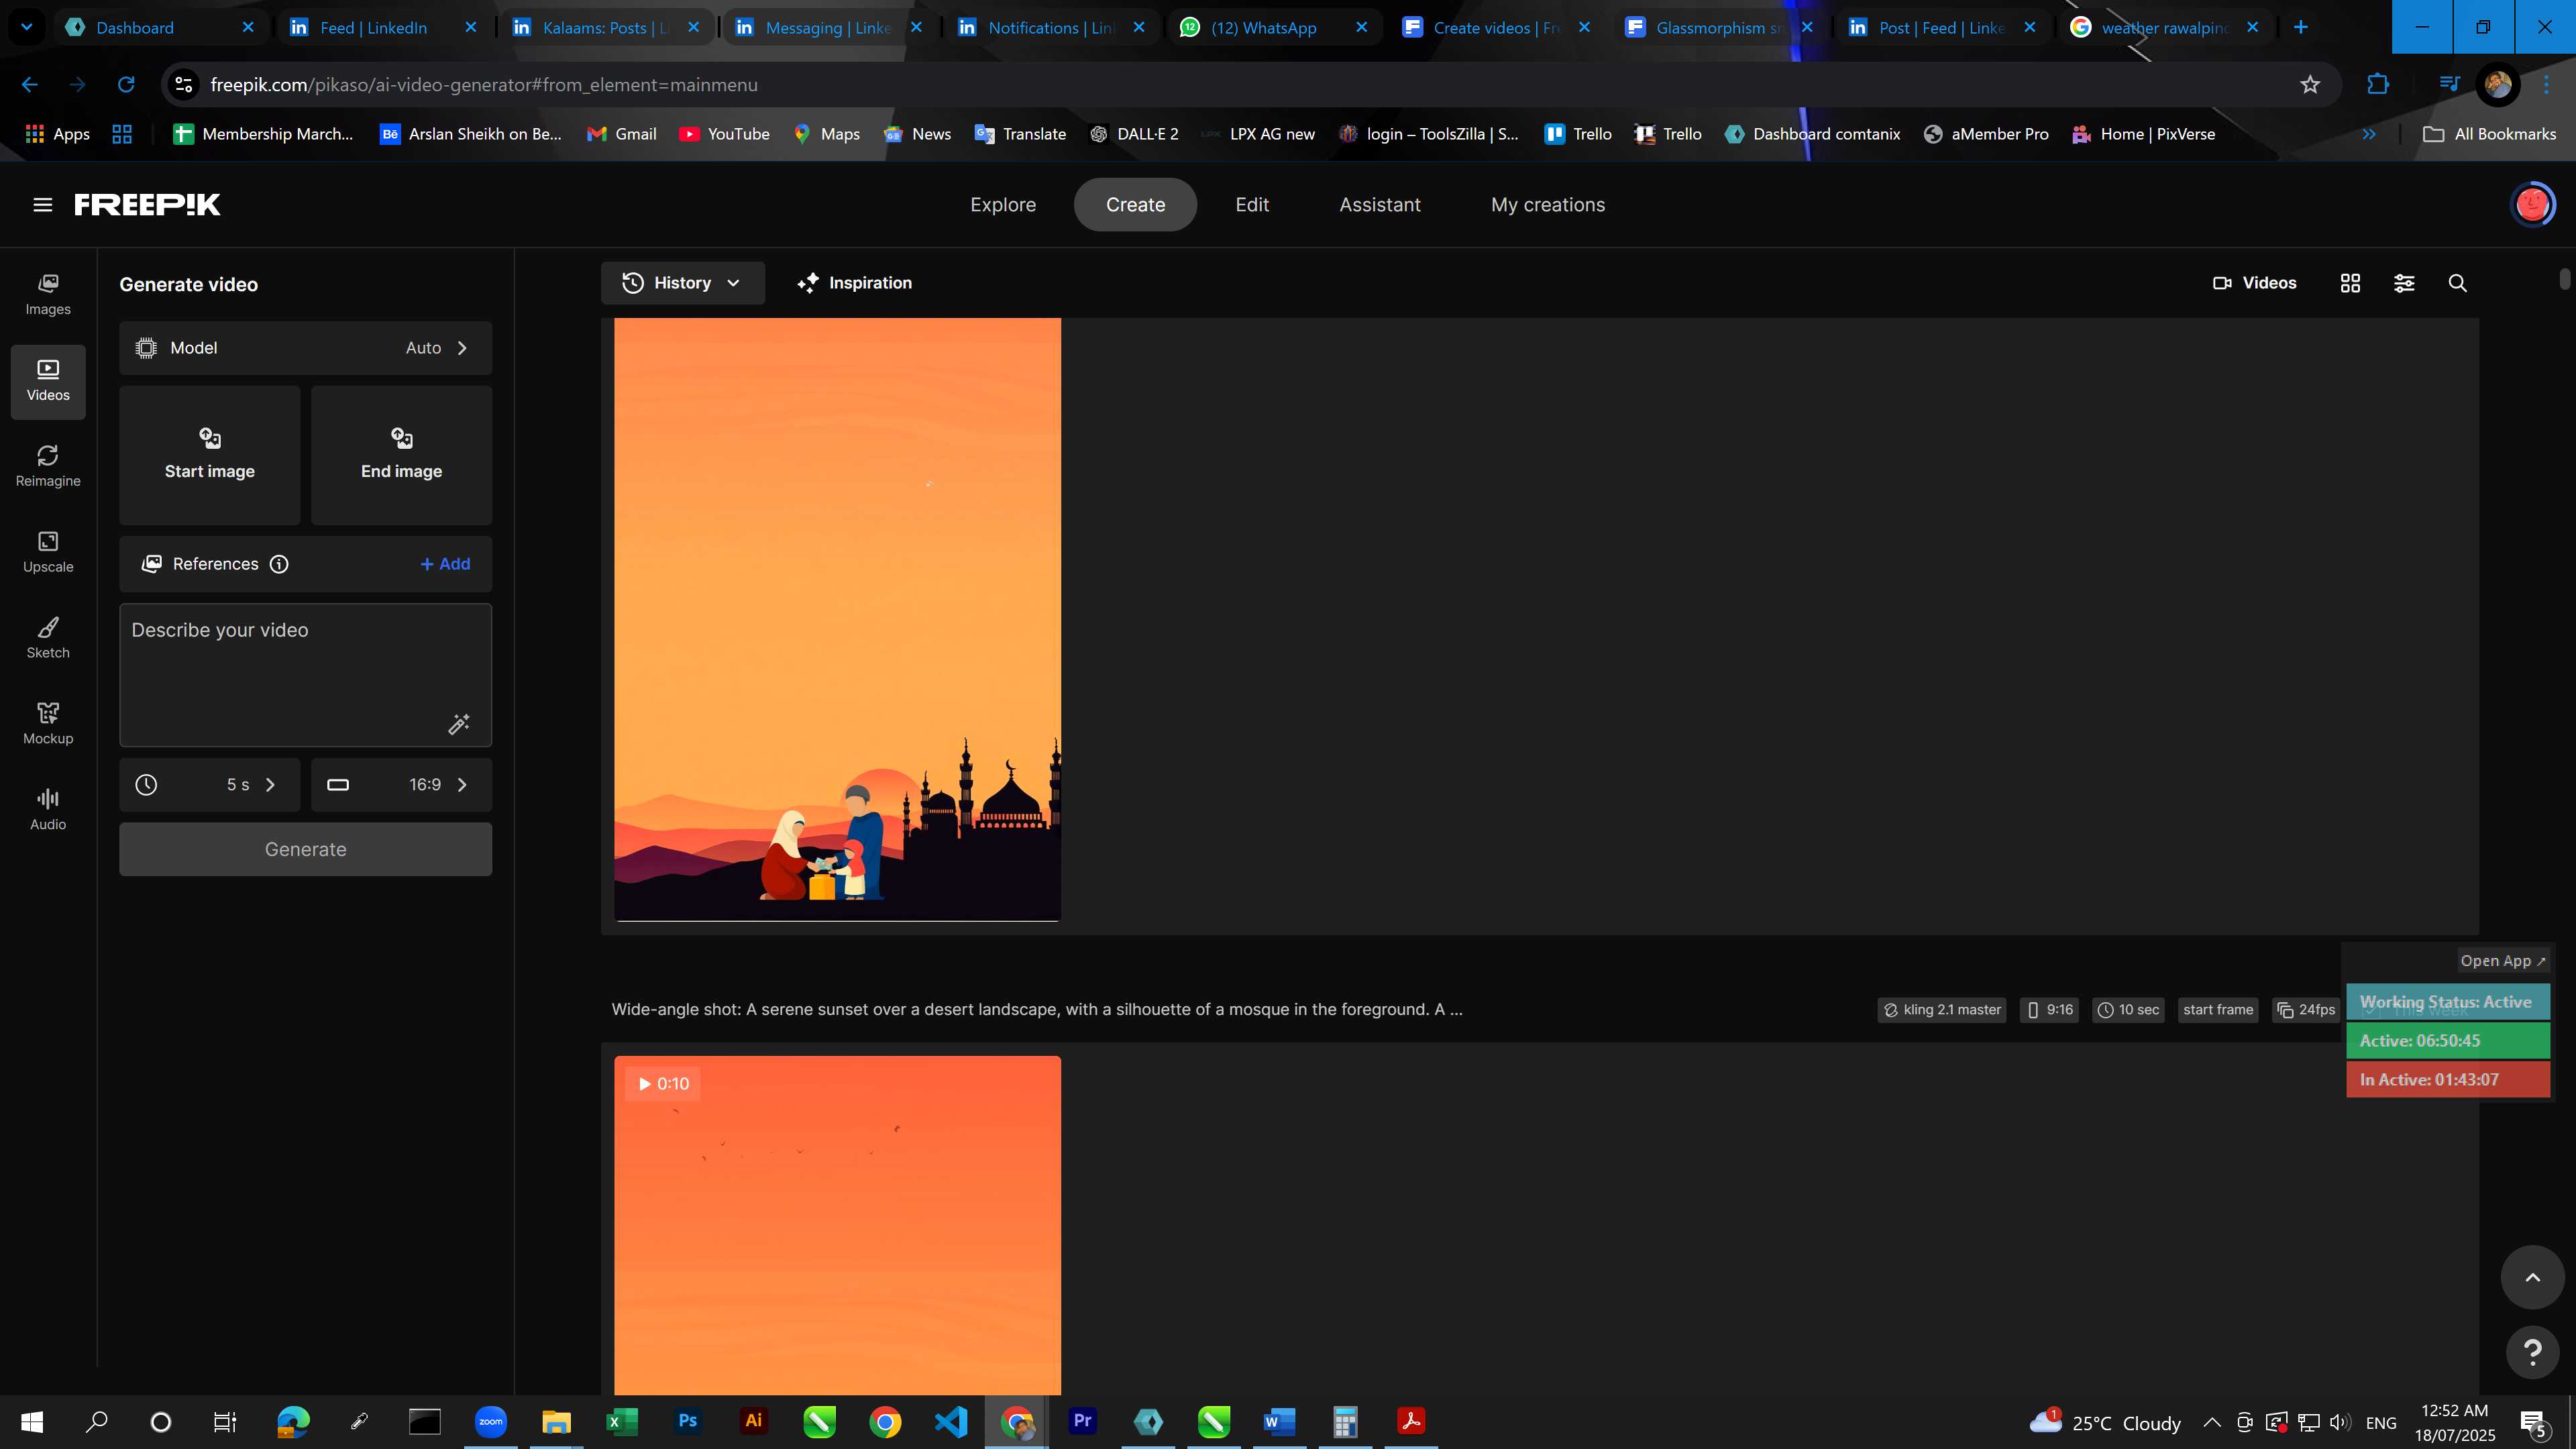Open the Audio tool
The width and height of the screenshot is (2576, 1449).
[x=48, y=810]
